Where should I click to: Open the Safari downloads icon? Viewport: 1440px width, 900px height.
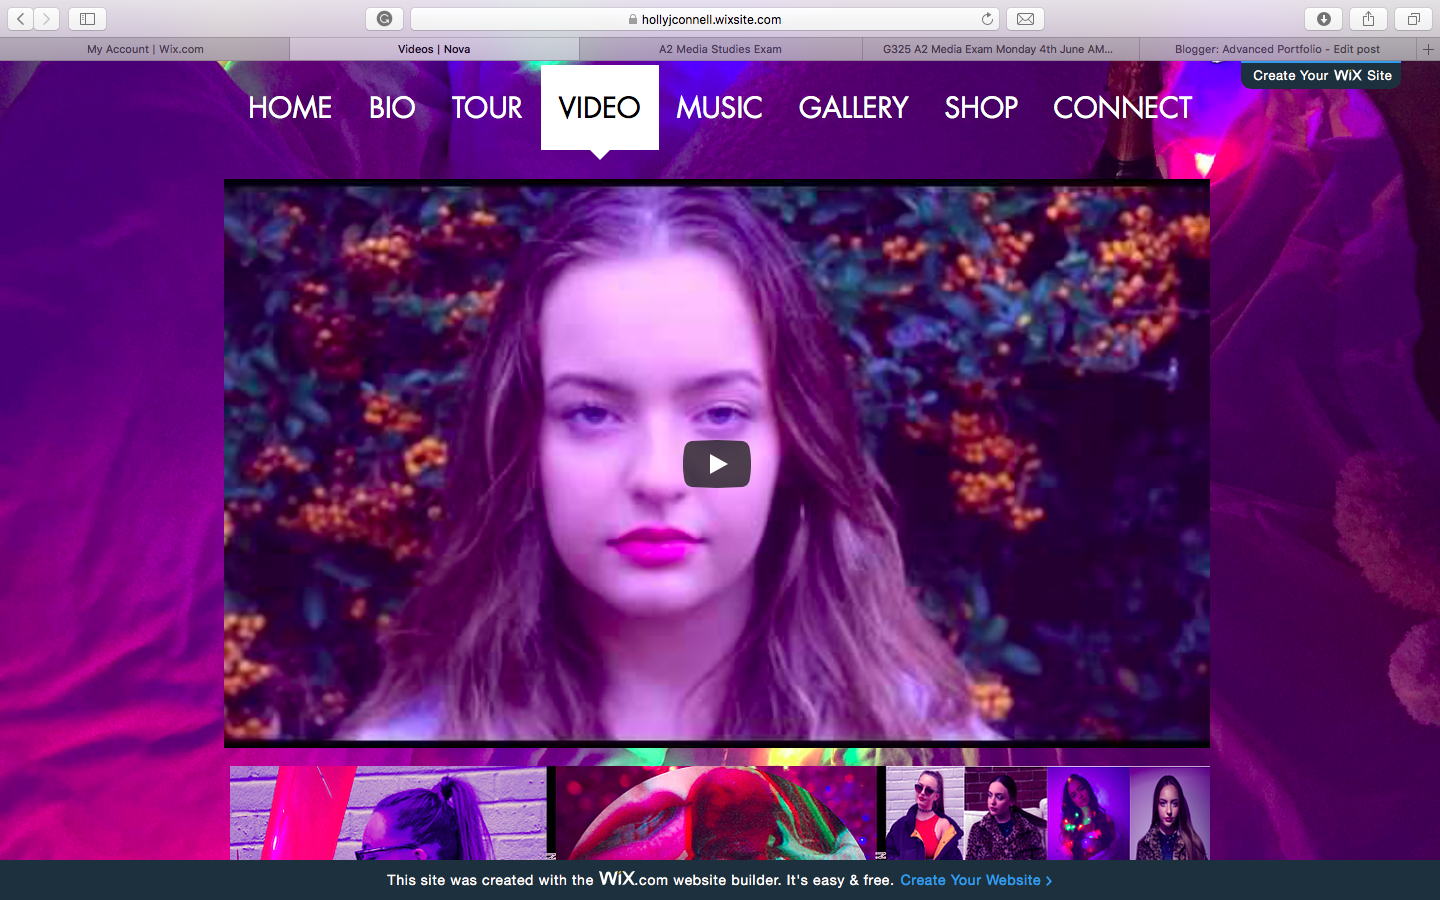point(1324,19)
